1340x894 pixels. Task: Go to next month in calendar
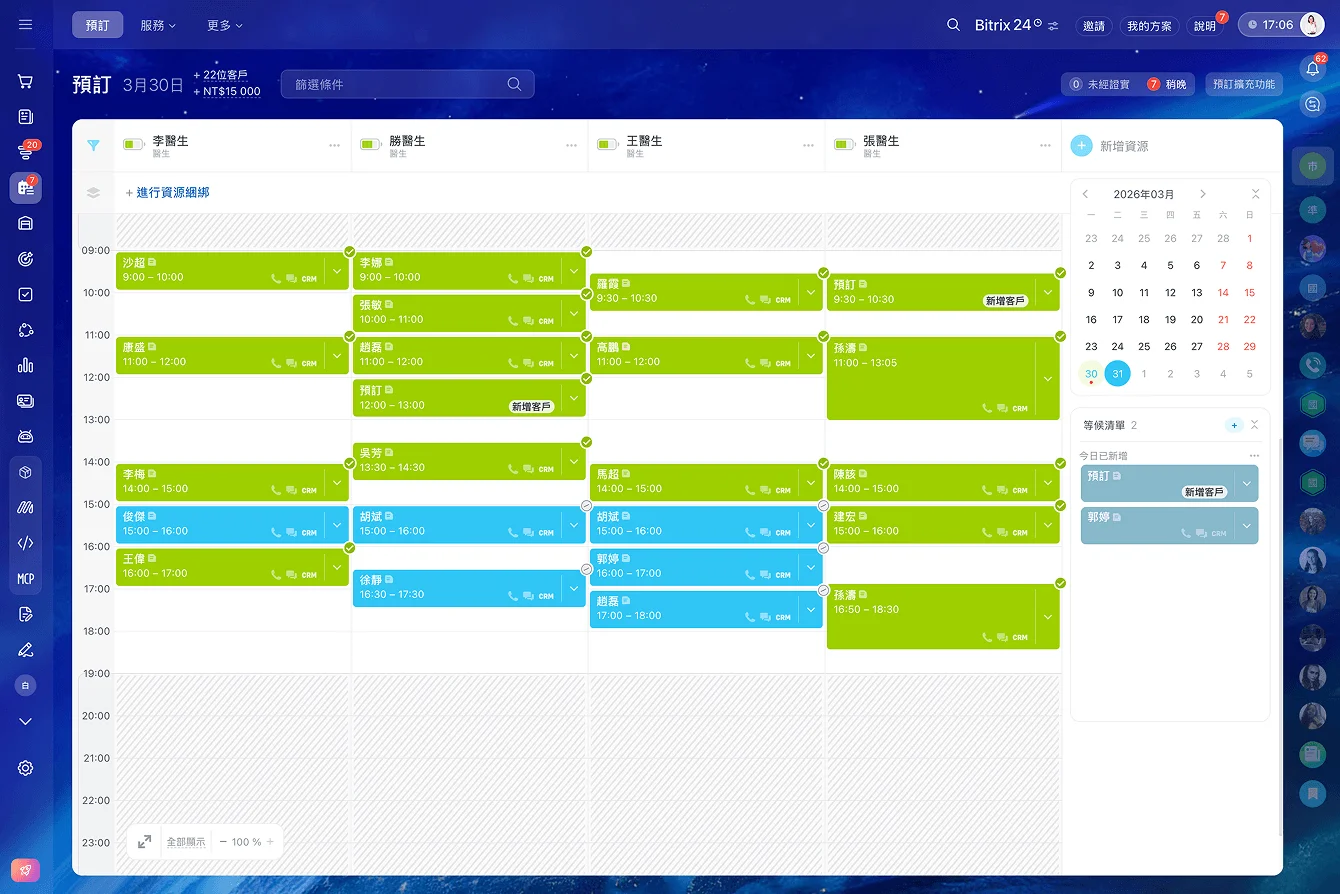click(1203, 194)
